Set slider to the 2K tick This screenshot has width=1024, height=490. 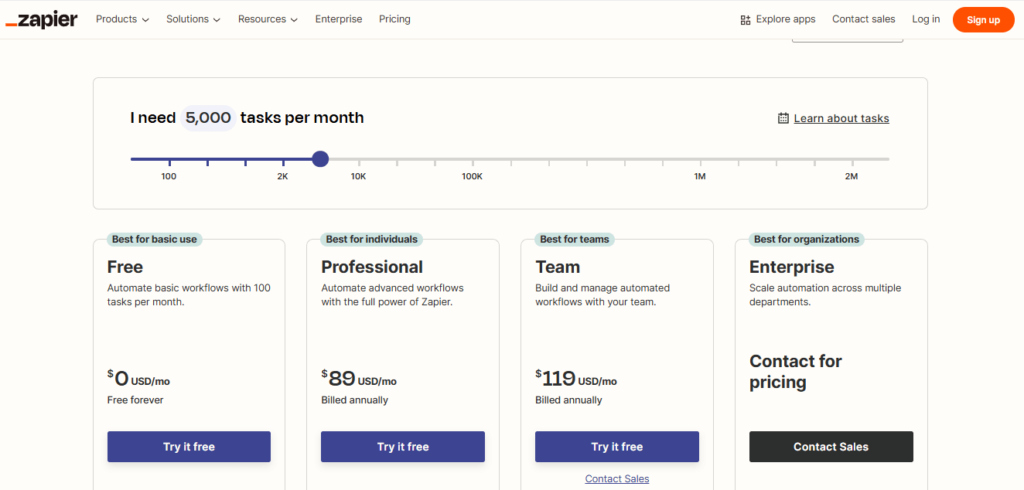[x=283, y=161]
